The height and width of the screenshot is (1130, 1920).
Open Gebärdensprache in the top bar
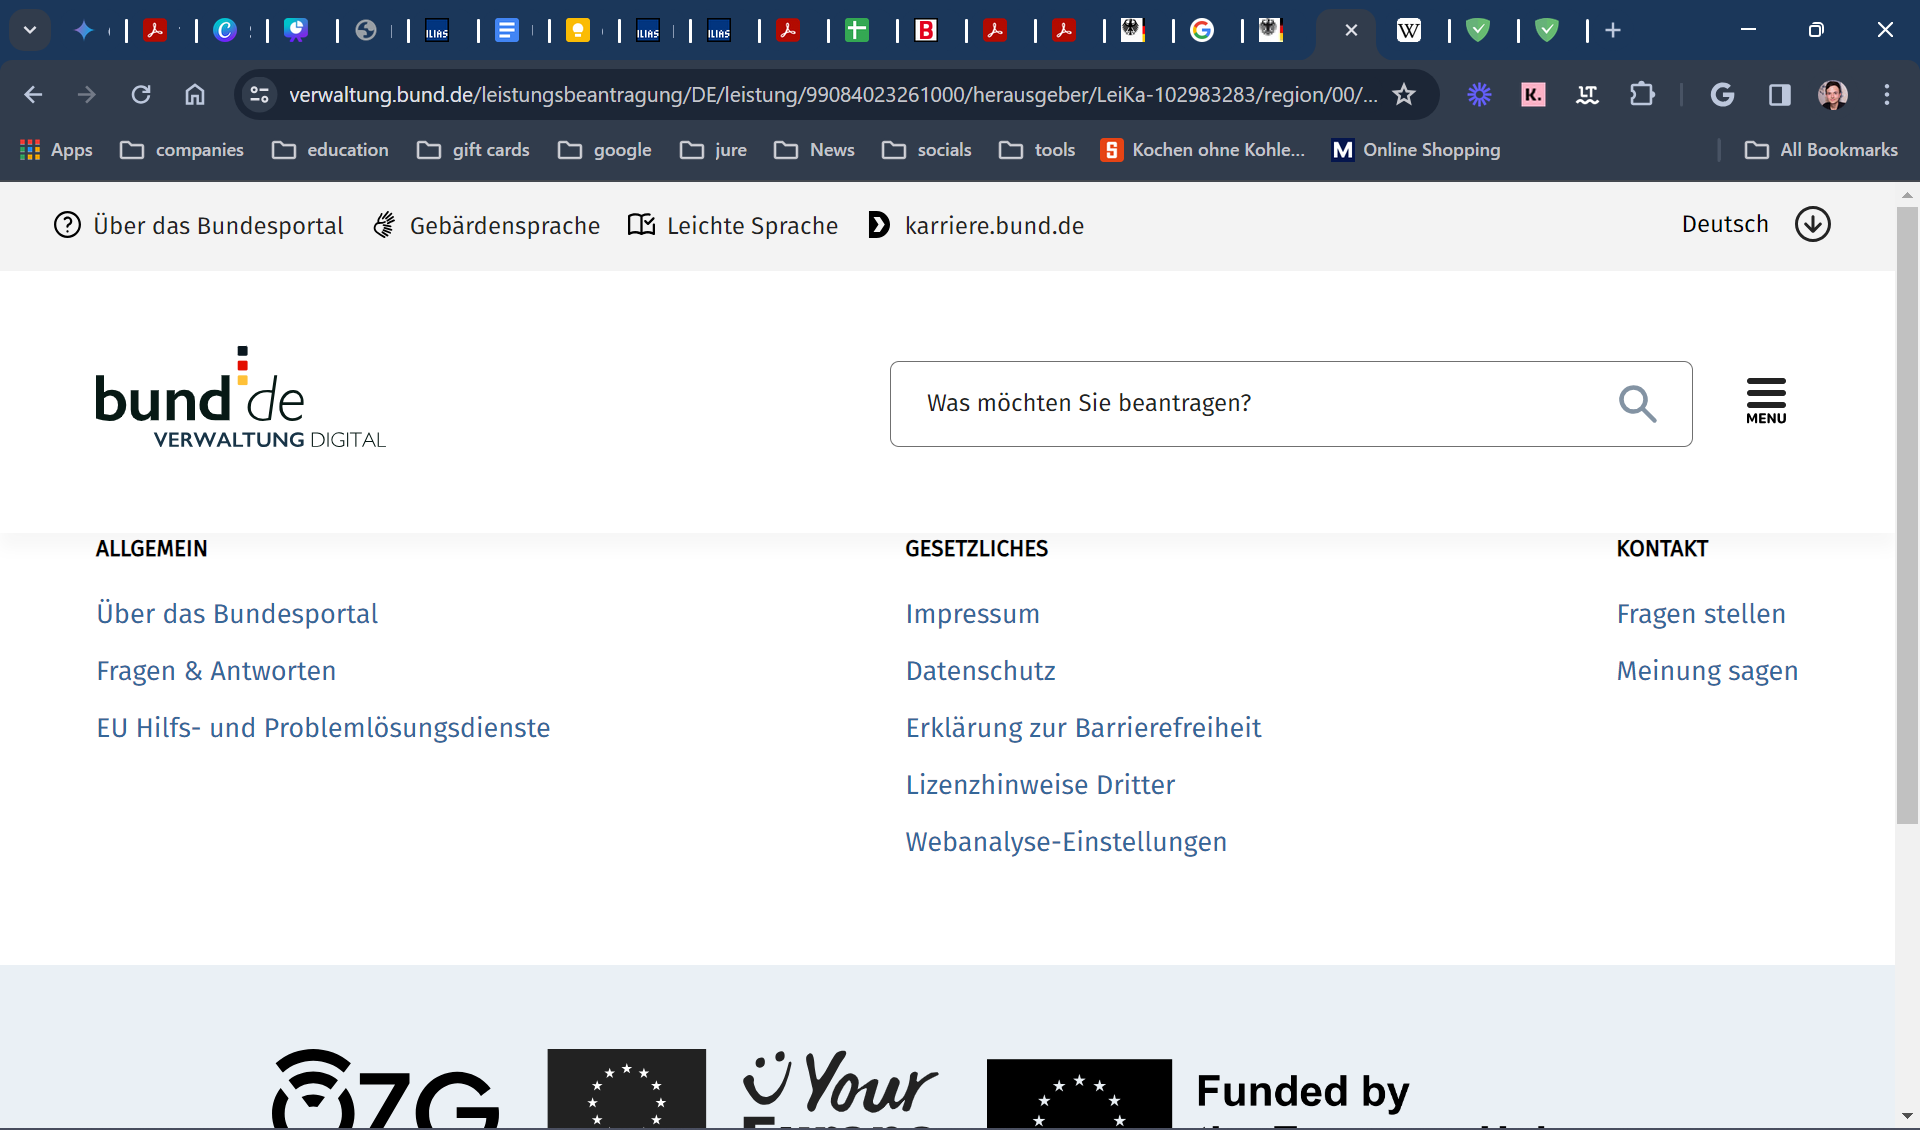(x=486, y=225)
